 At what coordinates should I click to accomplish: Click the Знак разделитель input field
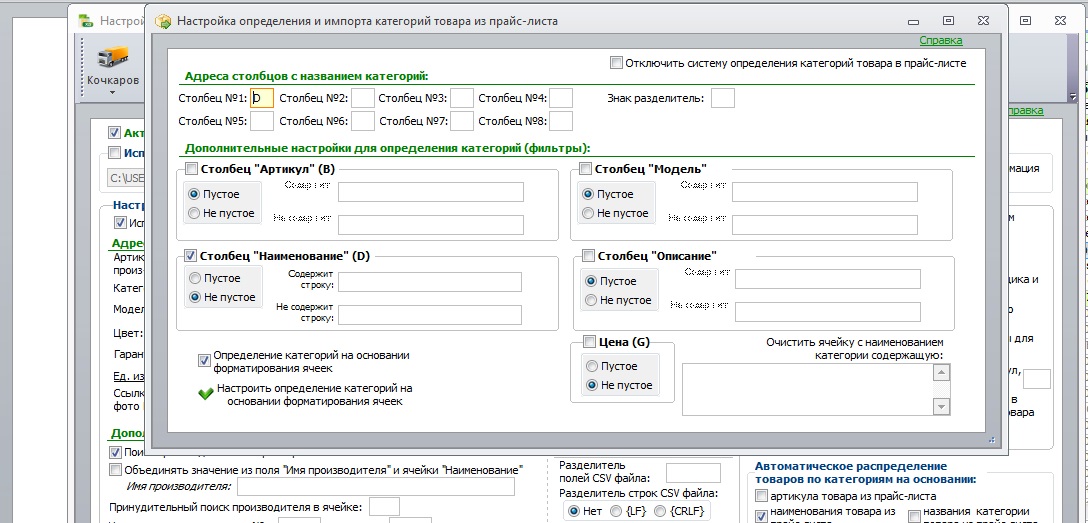pos(722,98)
